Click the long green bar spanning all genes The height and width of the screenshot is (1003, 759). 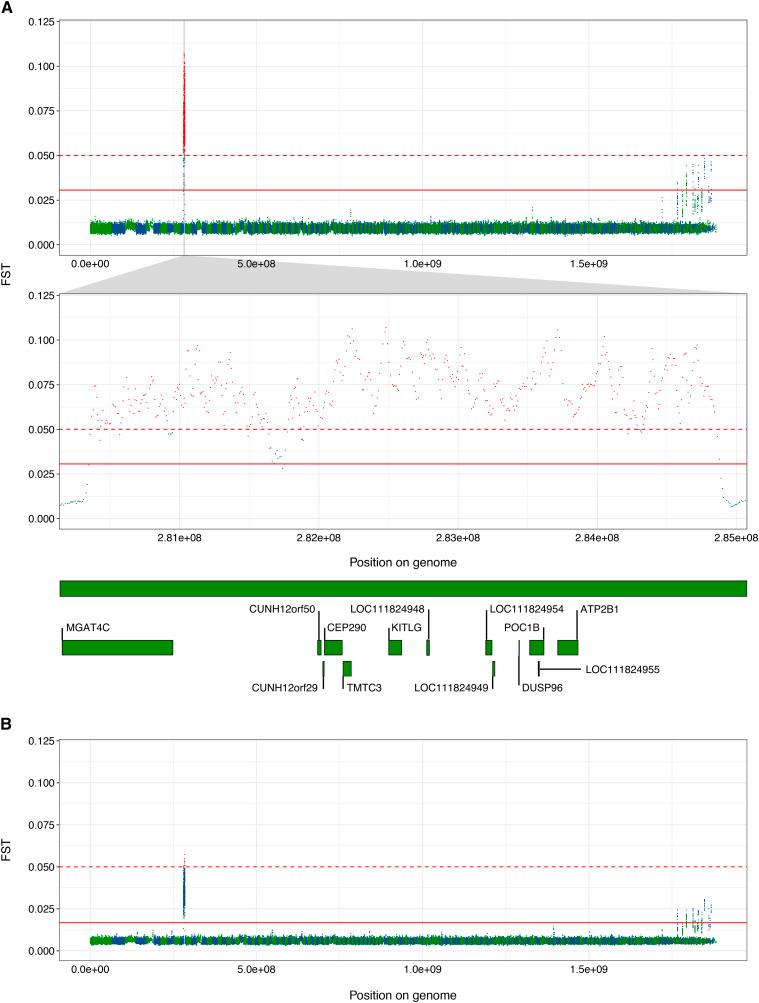(403, 589)
